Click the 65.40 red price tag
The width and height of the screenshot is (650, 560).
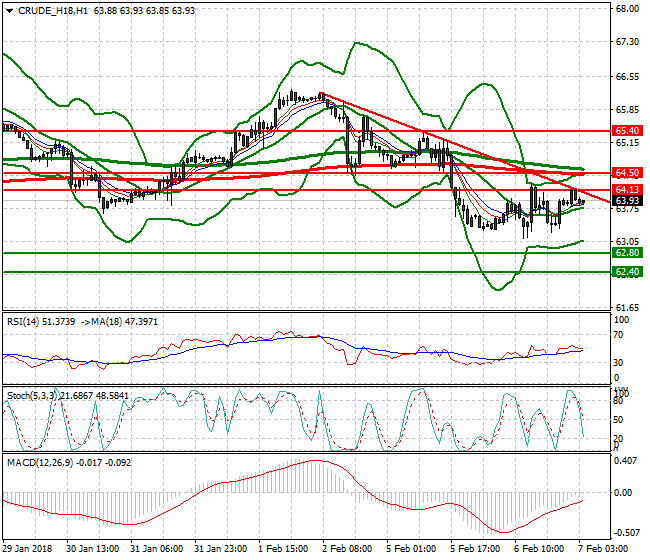[627, 131]
